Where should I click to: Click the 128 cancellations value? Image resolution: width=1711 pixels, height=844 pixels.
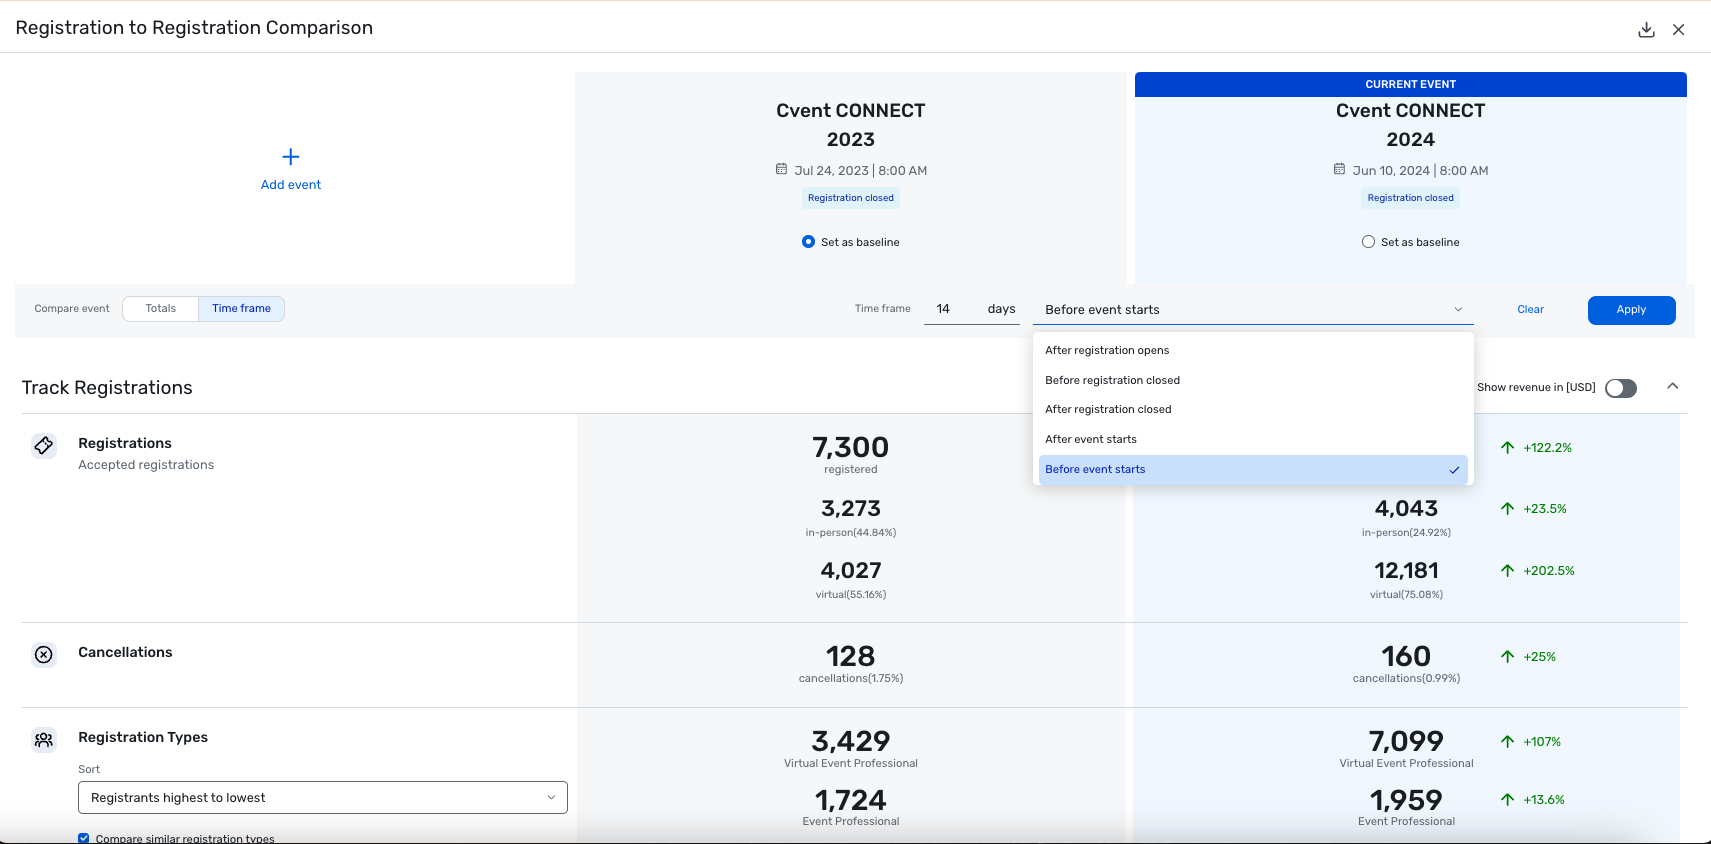click(851, 656)
